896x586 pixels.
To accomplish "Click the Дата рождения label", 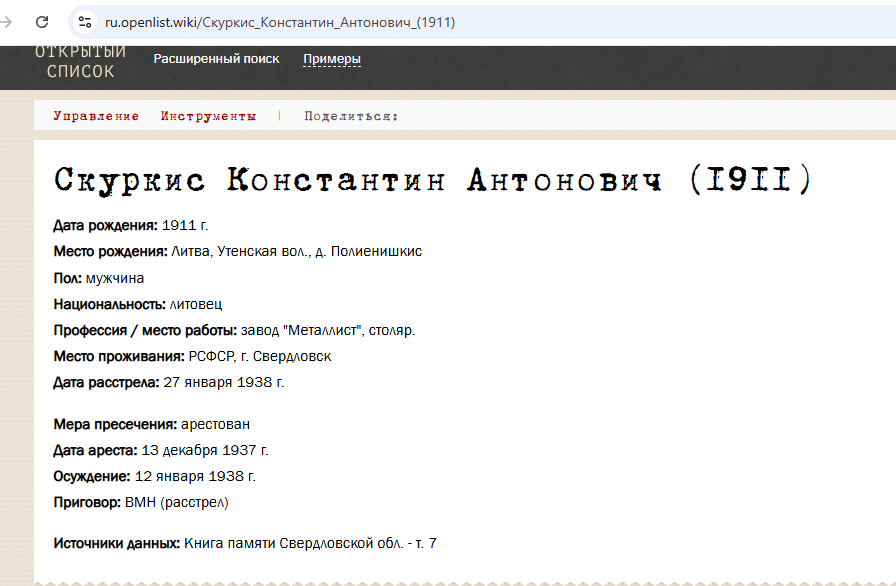I will [106, 226].
